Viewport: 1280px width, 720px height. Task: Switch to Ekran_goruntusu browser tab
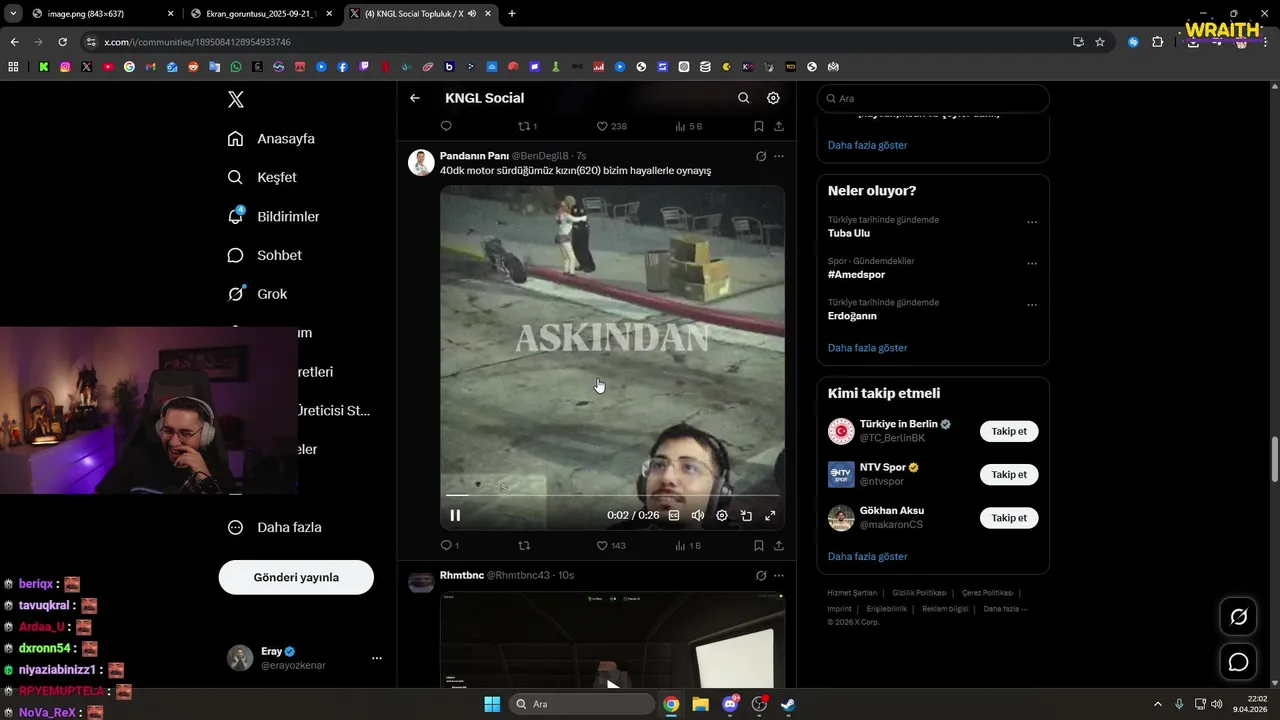(x=261, y=14)
